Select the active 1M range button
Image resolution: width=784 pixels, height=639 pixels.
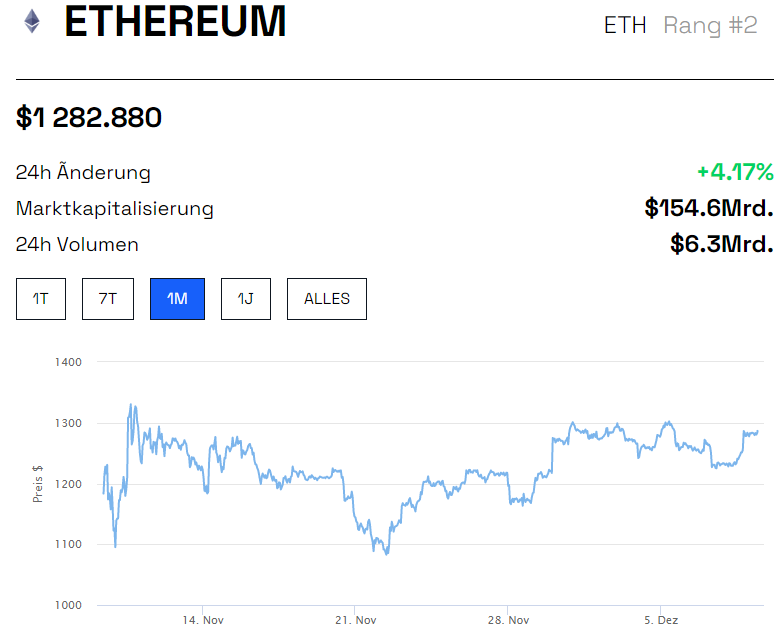pos(177,299)
